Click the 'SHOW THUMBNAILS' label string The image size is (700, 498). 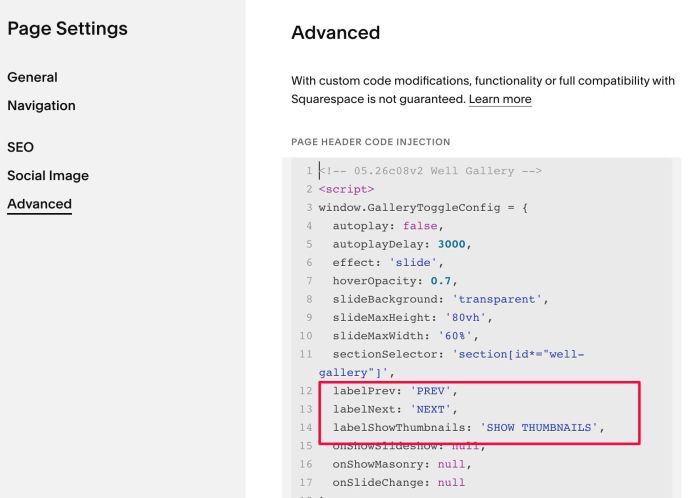[539, 427]
